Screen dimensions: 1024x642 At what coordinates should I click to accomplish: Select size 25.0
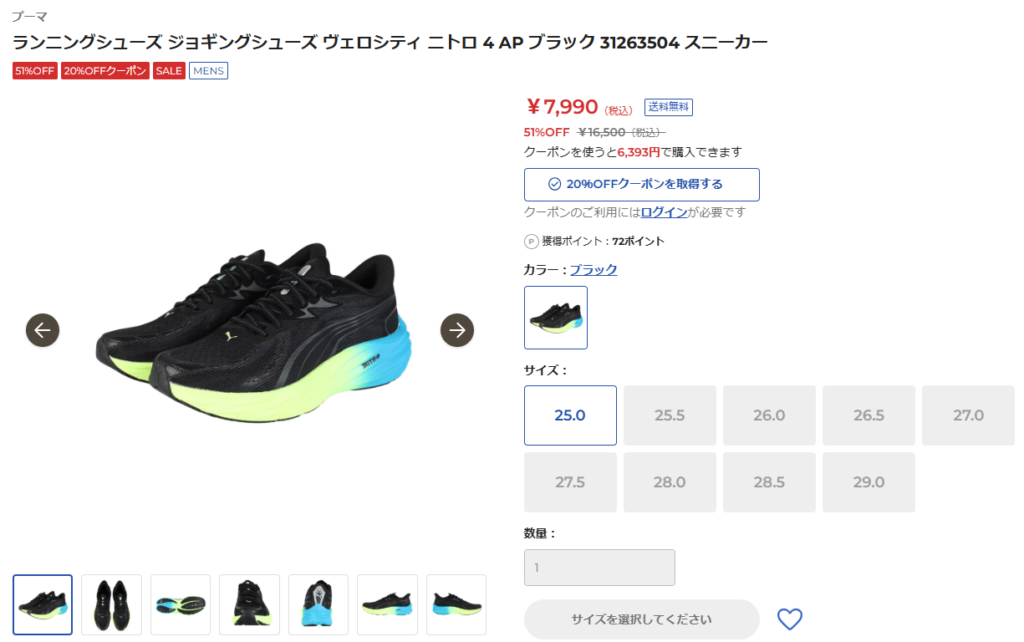(570, 415)
